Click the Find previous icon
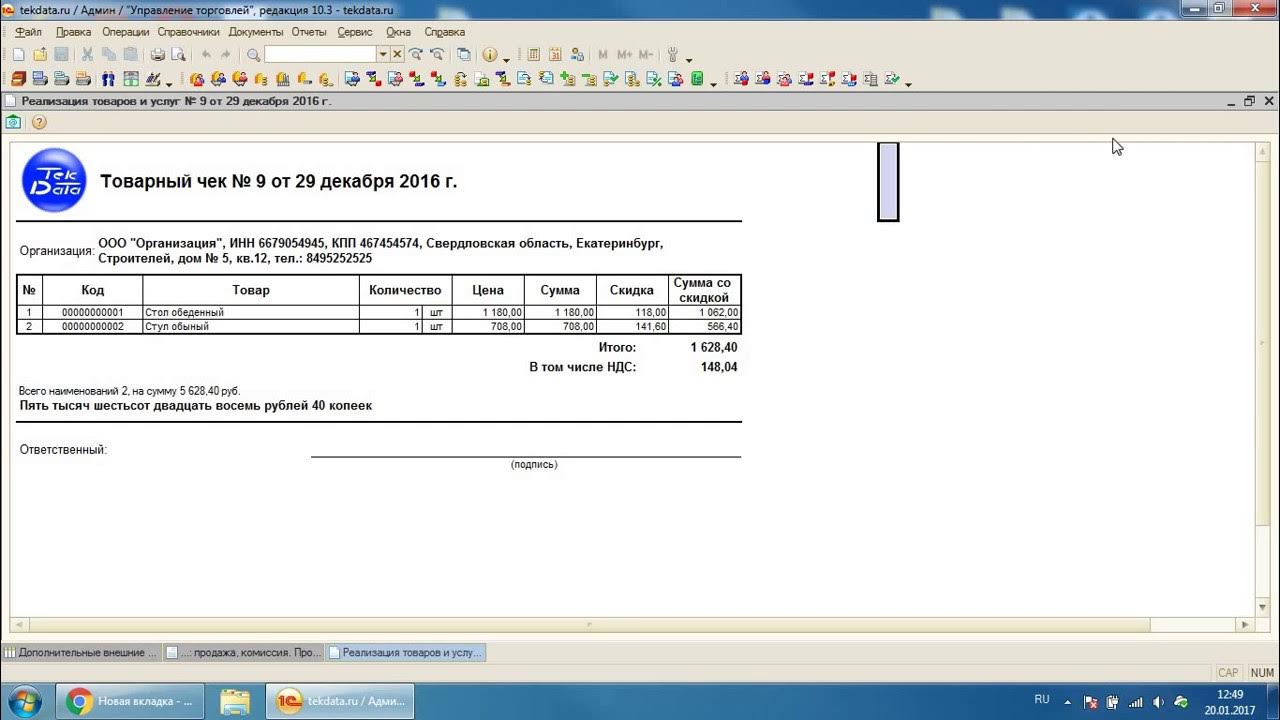This screenshot has width=1280, height=720. tap(437, 55)
